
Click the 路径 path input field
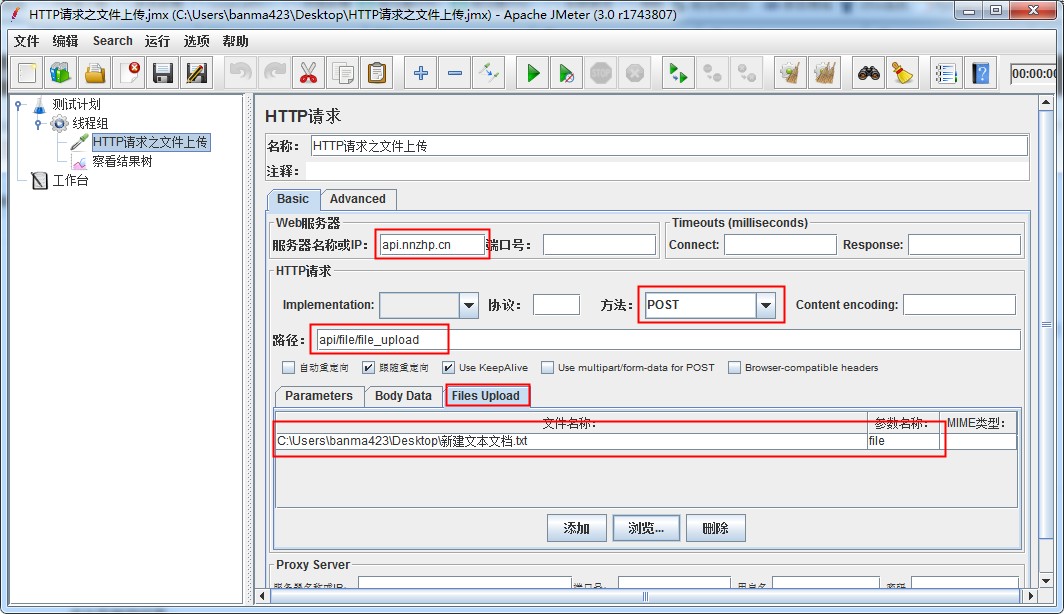[x=667, y=340]
